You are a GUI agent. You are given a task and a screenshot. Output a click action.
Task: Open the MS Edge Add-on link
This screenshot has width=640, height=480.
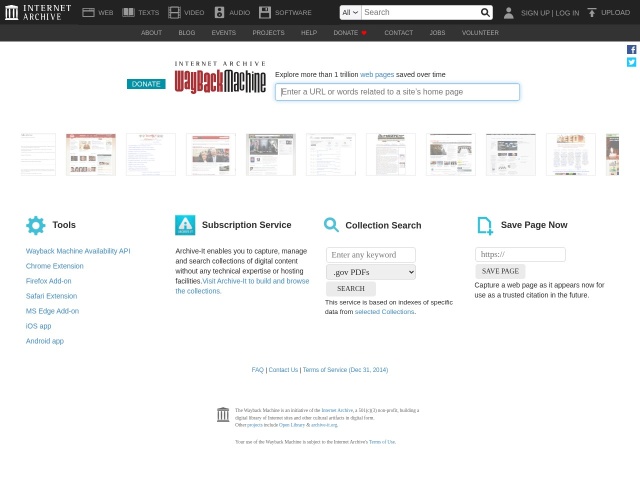pyautogui.click(x=52, y=311)
